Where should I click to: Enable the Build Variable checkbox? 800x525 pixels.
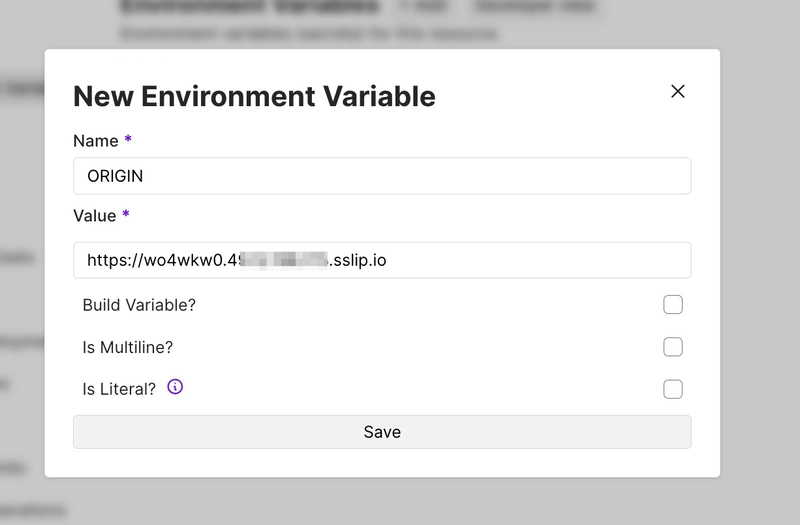coord(672,305)
